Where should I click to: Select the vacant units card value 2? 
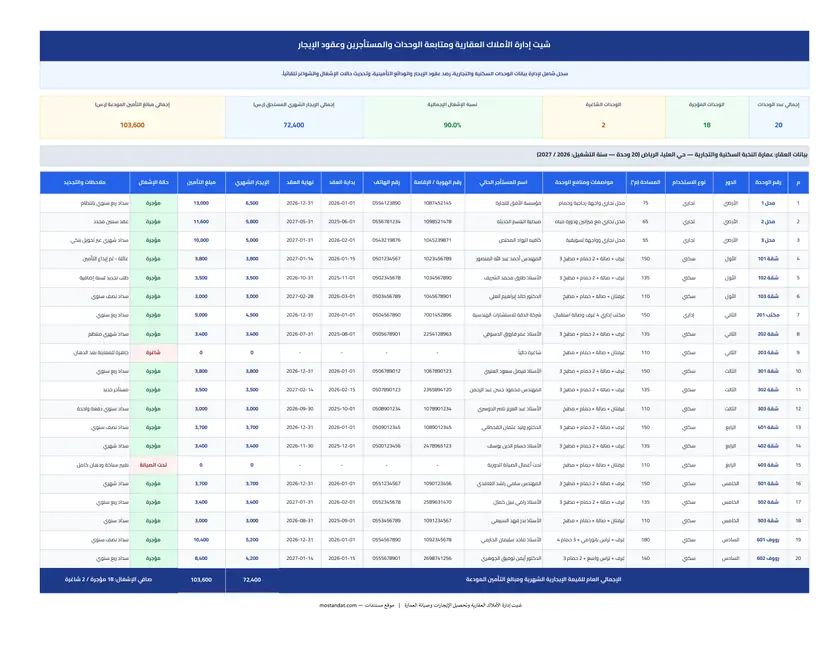pyautogui.click(x=603, y=125)
